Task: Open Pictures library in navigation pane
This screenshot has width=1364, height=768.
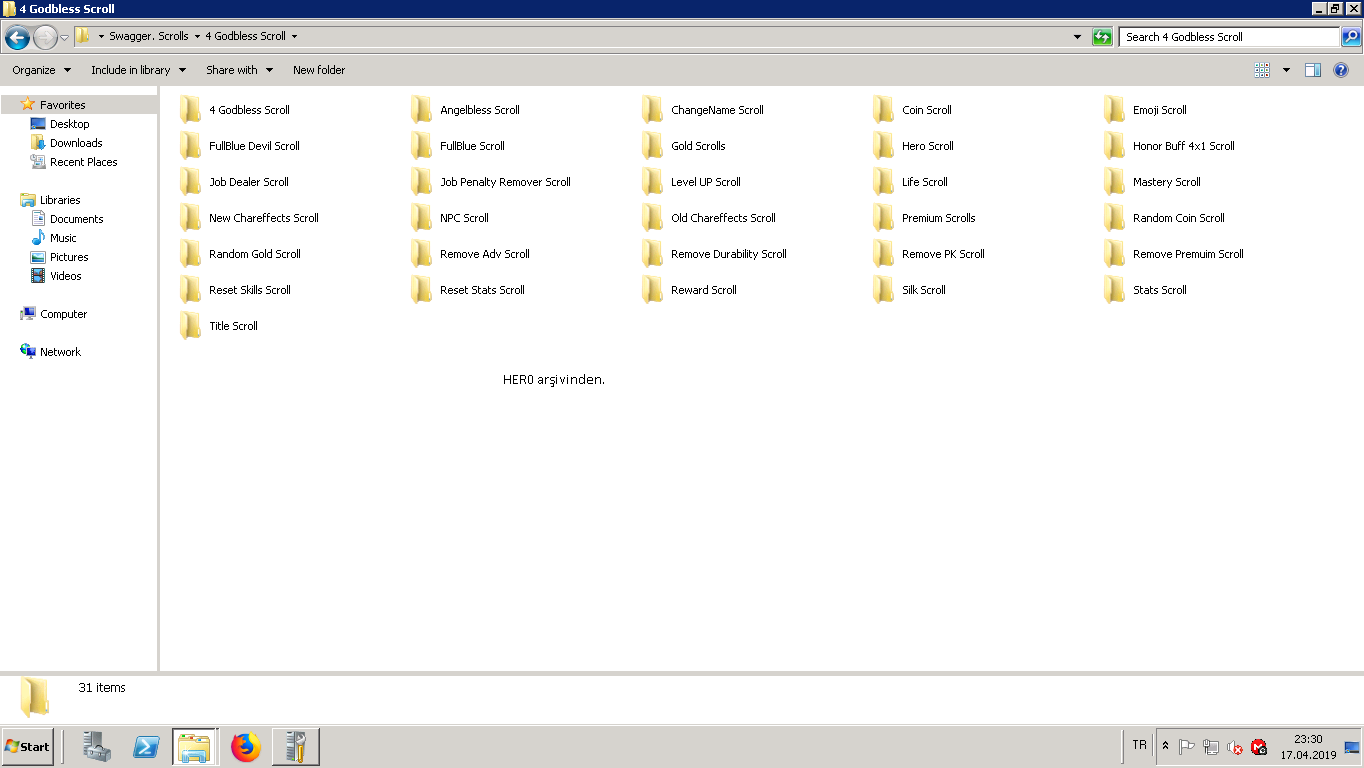Action: click(69, 257)
